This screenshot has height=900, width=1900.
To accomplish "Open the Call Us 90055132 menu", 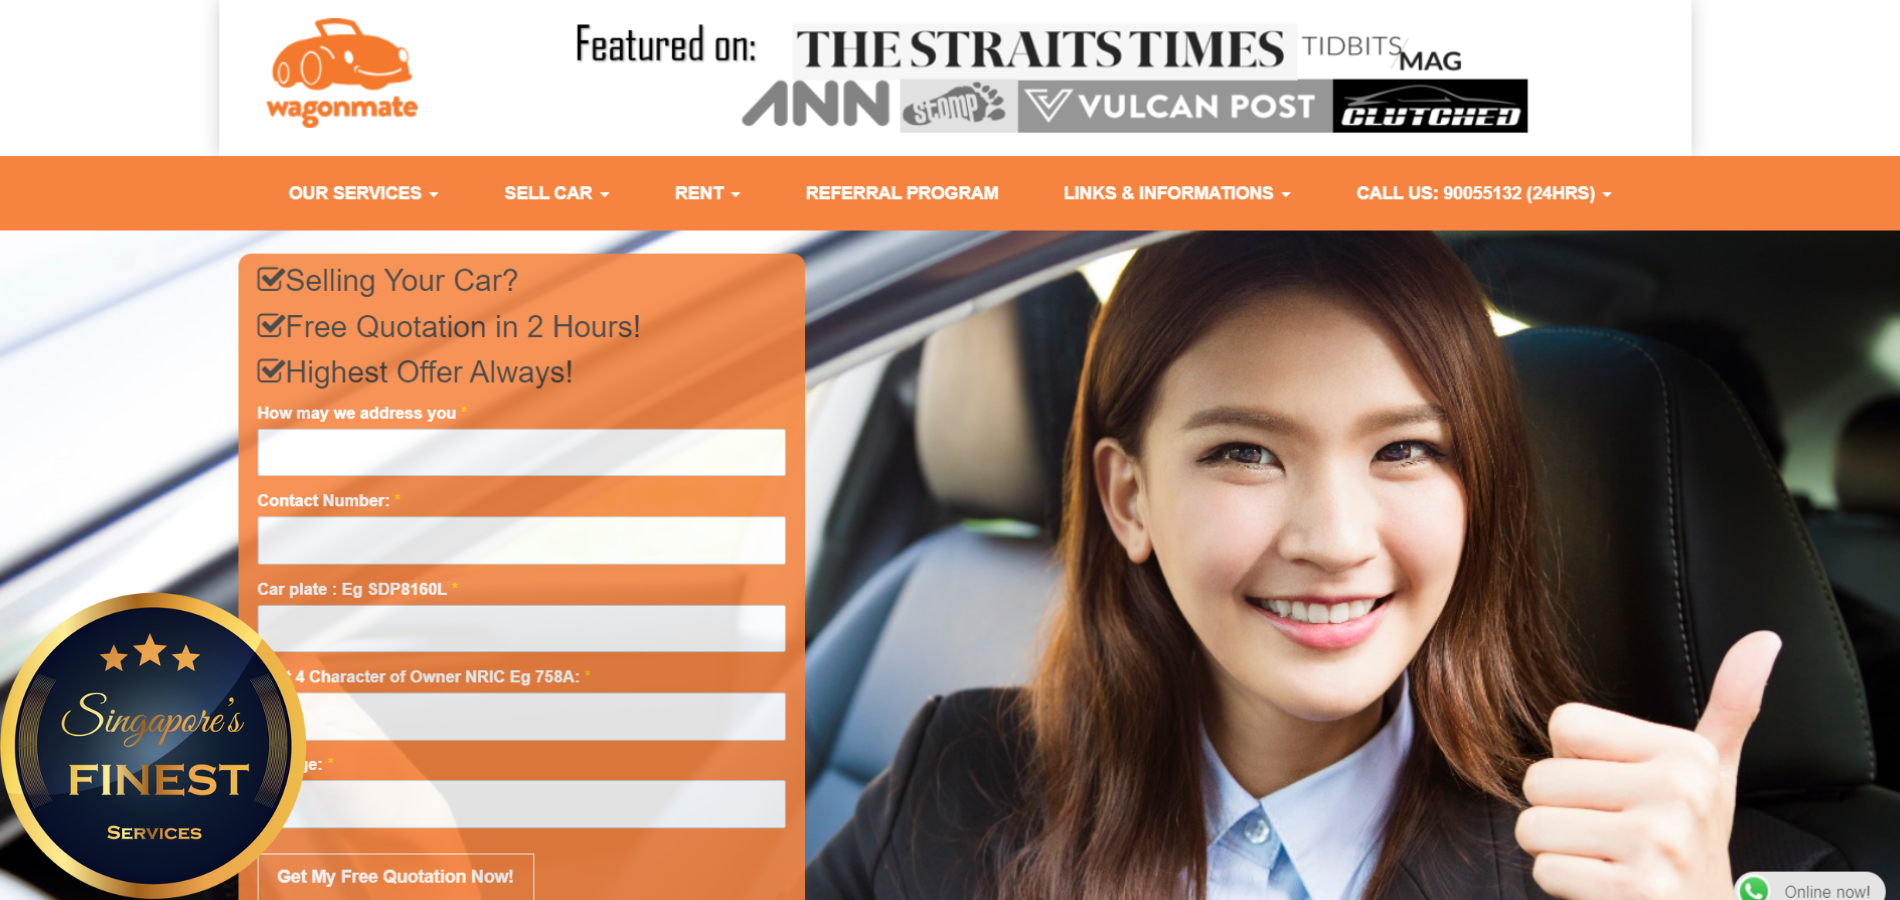I will (x=1483, y=193).
